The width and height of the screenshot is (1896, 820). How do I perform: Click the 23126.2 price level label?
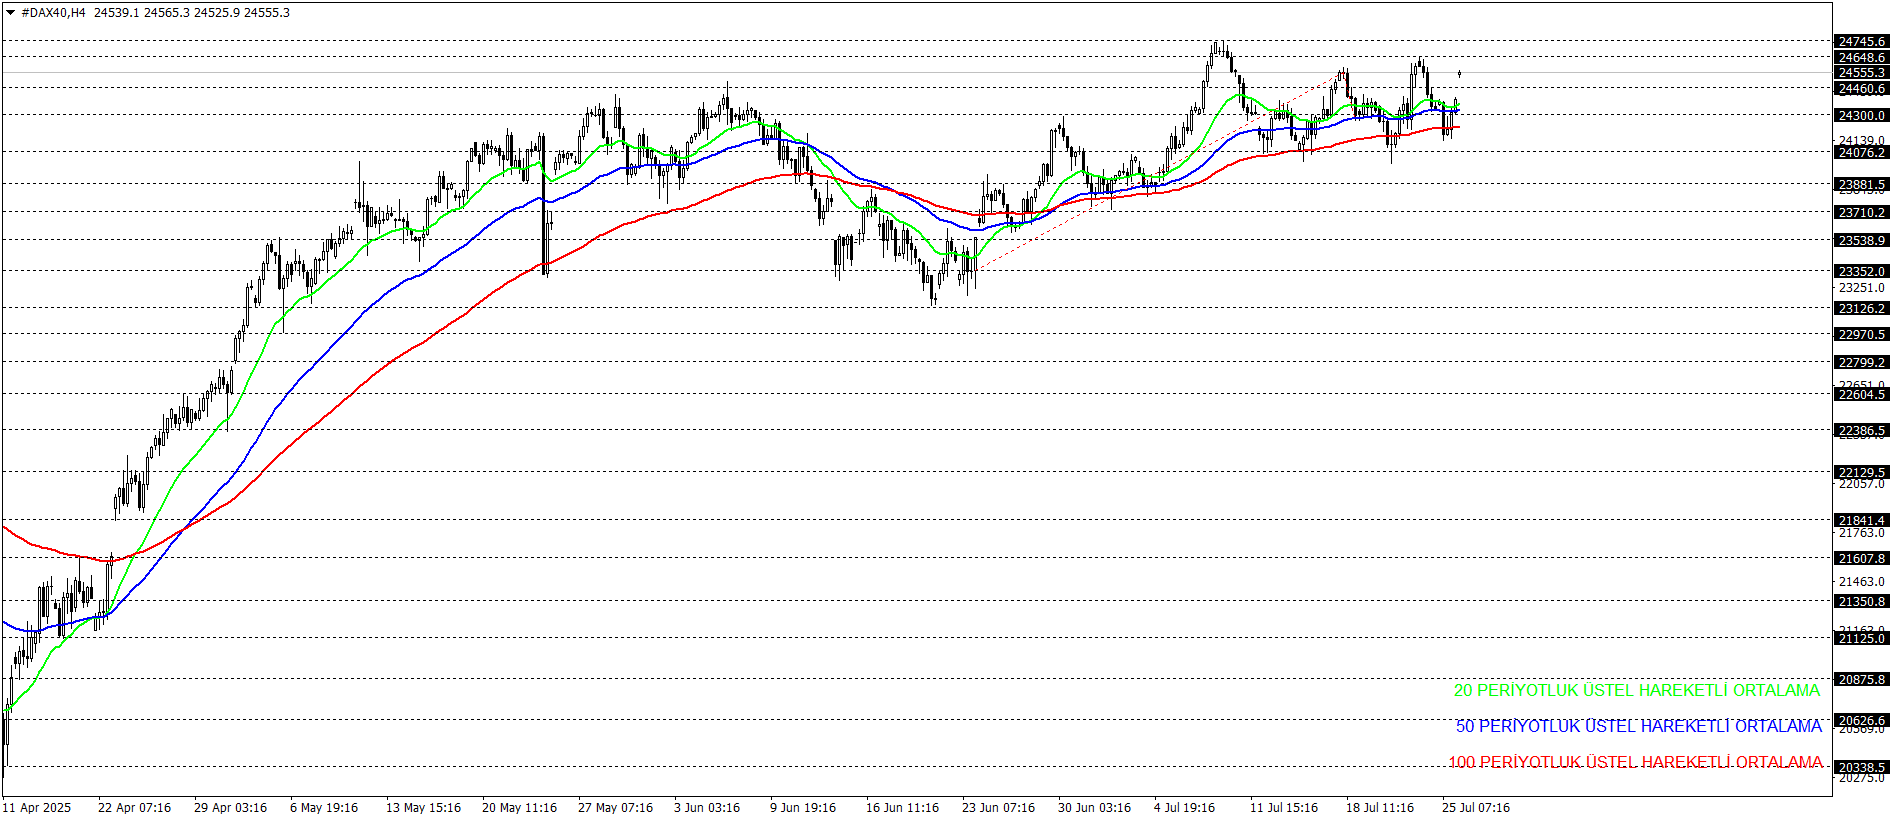click(1862, 308)
